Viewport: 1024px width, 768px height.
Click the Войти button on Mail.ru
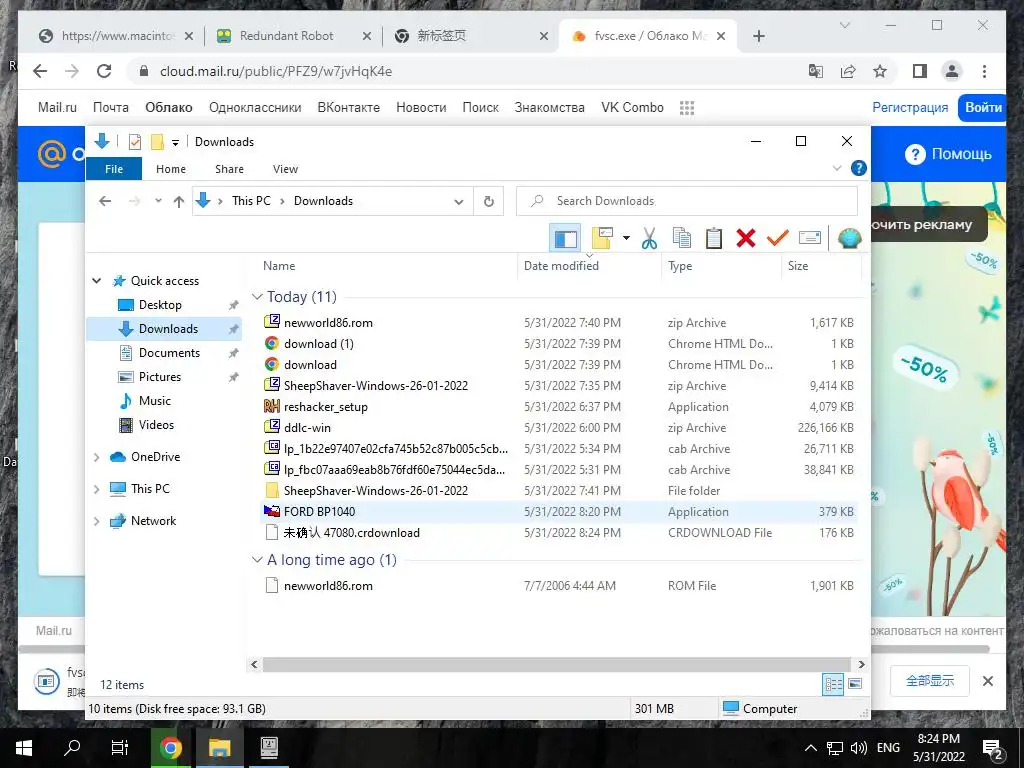(983, 108)
